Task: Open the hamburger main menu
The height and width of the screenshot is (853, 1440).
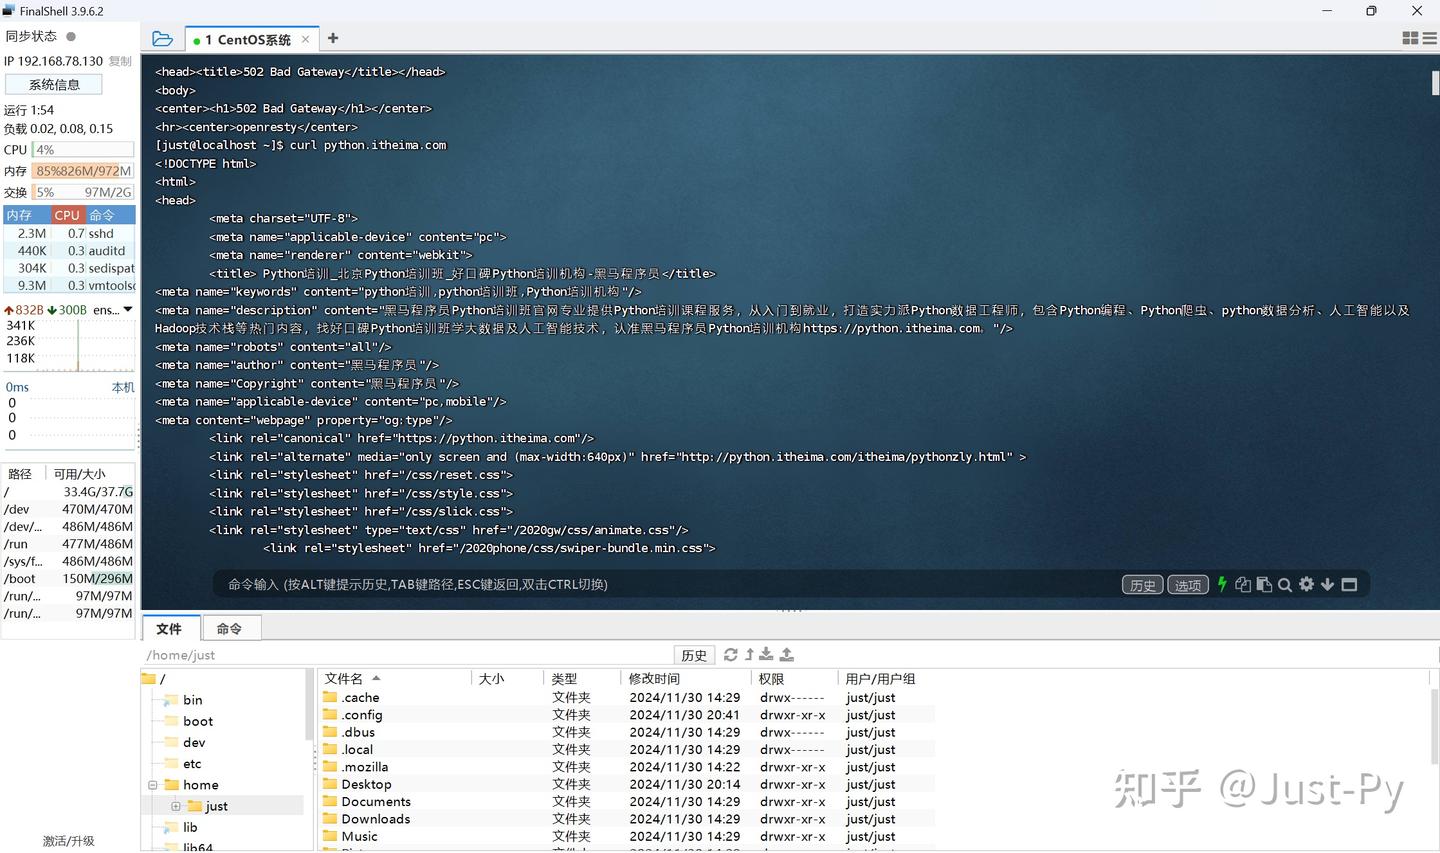Action: tap(1429, 38)
